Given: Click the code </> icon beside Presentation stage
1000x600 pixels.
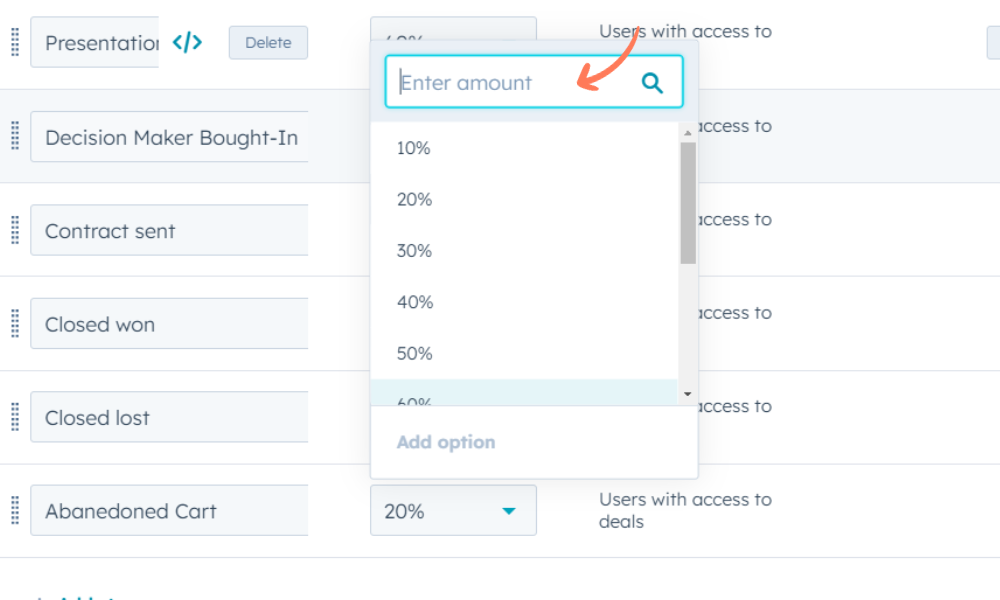Looking at the screenshot, I should coord(188,42).
